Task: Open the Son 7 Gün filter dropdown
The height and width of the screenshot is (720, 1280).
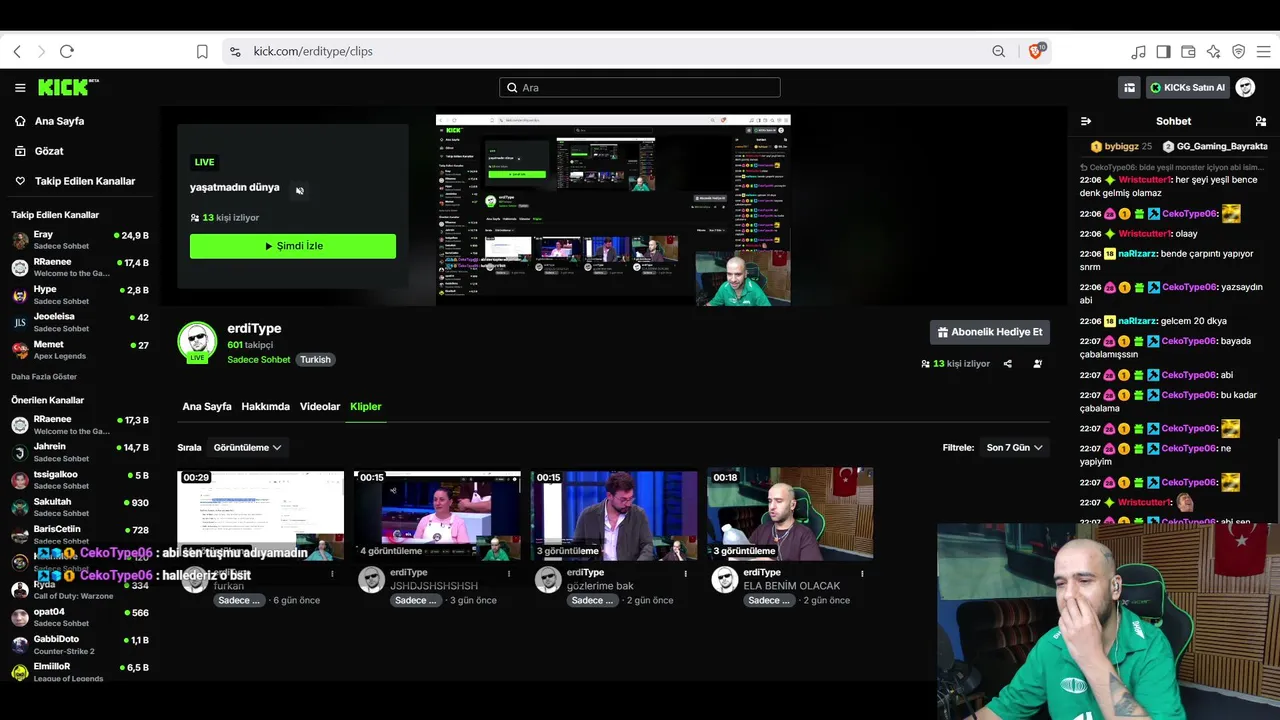Action: pyautogui.click(x=1014, y=448)
